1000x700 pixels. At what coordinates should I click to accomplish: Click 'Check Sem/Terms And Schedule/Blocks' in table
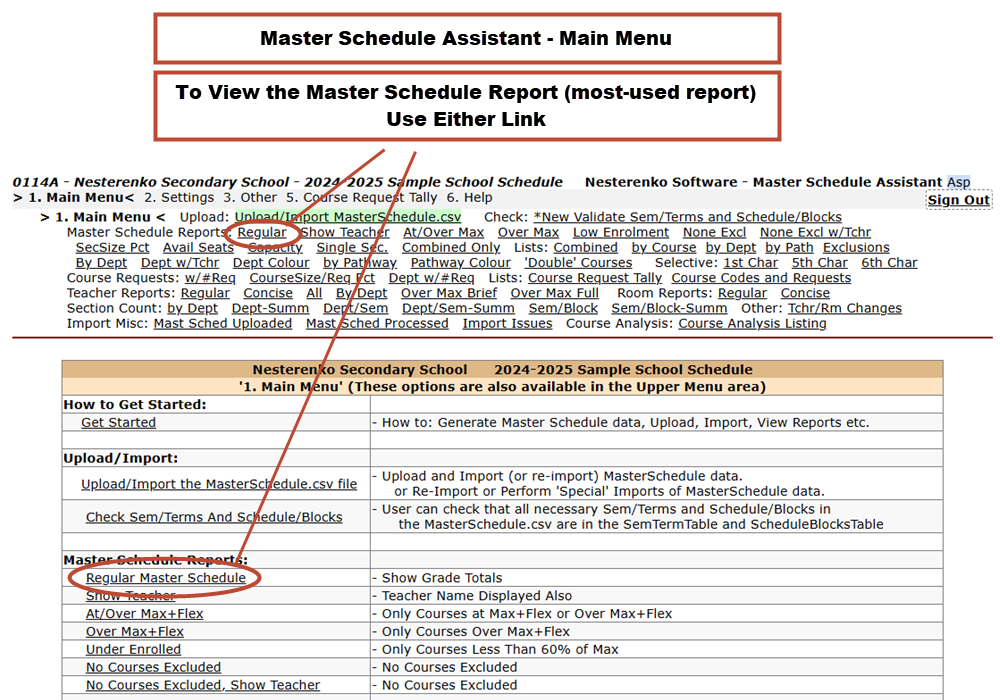(214, 517)
